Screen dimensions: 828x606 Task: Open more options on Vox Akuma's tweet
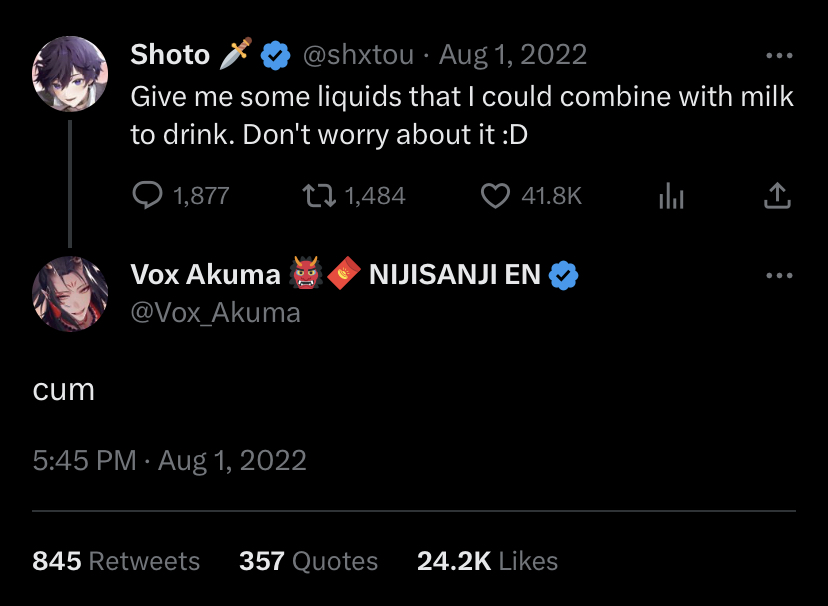click(777, 275)
